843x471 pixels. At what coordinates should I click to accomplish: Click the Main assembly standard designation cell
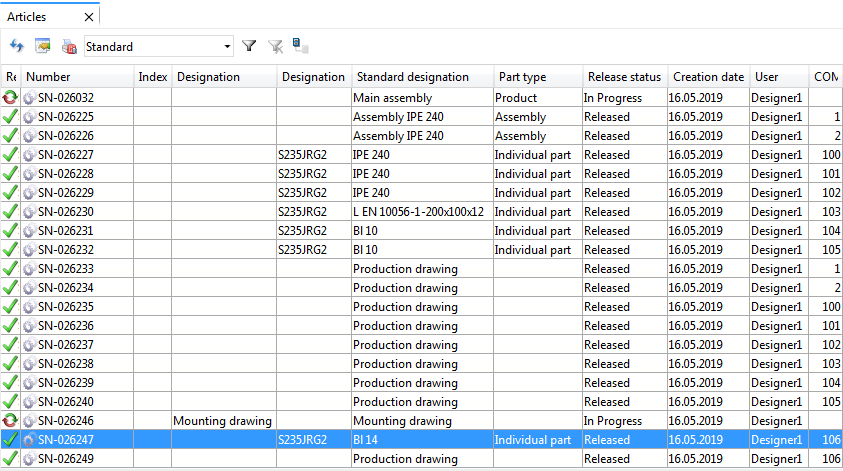pos(392,98)
